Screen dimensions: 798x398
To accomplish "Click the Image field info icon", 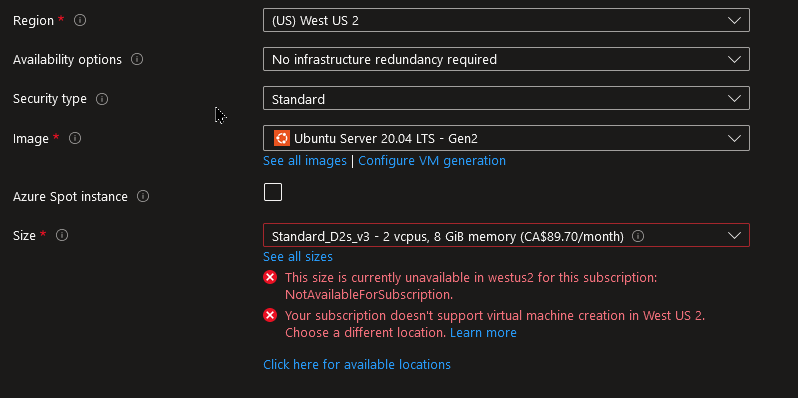I will click(75, 138).
